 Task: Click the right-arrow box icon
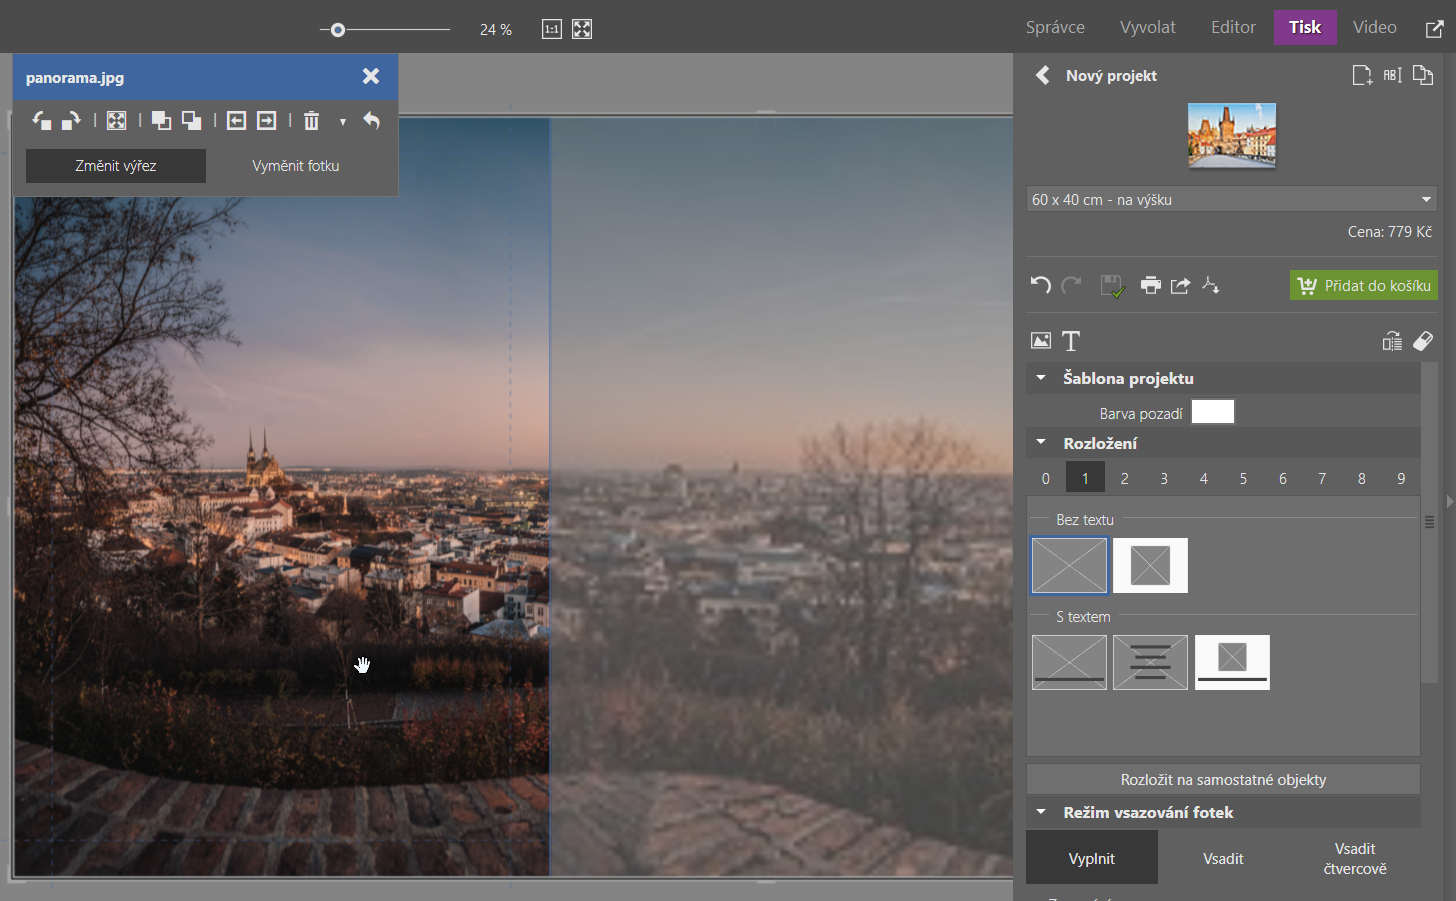point(266,121)
